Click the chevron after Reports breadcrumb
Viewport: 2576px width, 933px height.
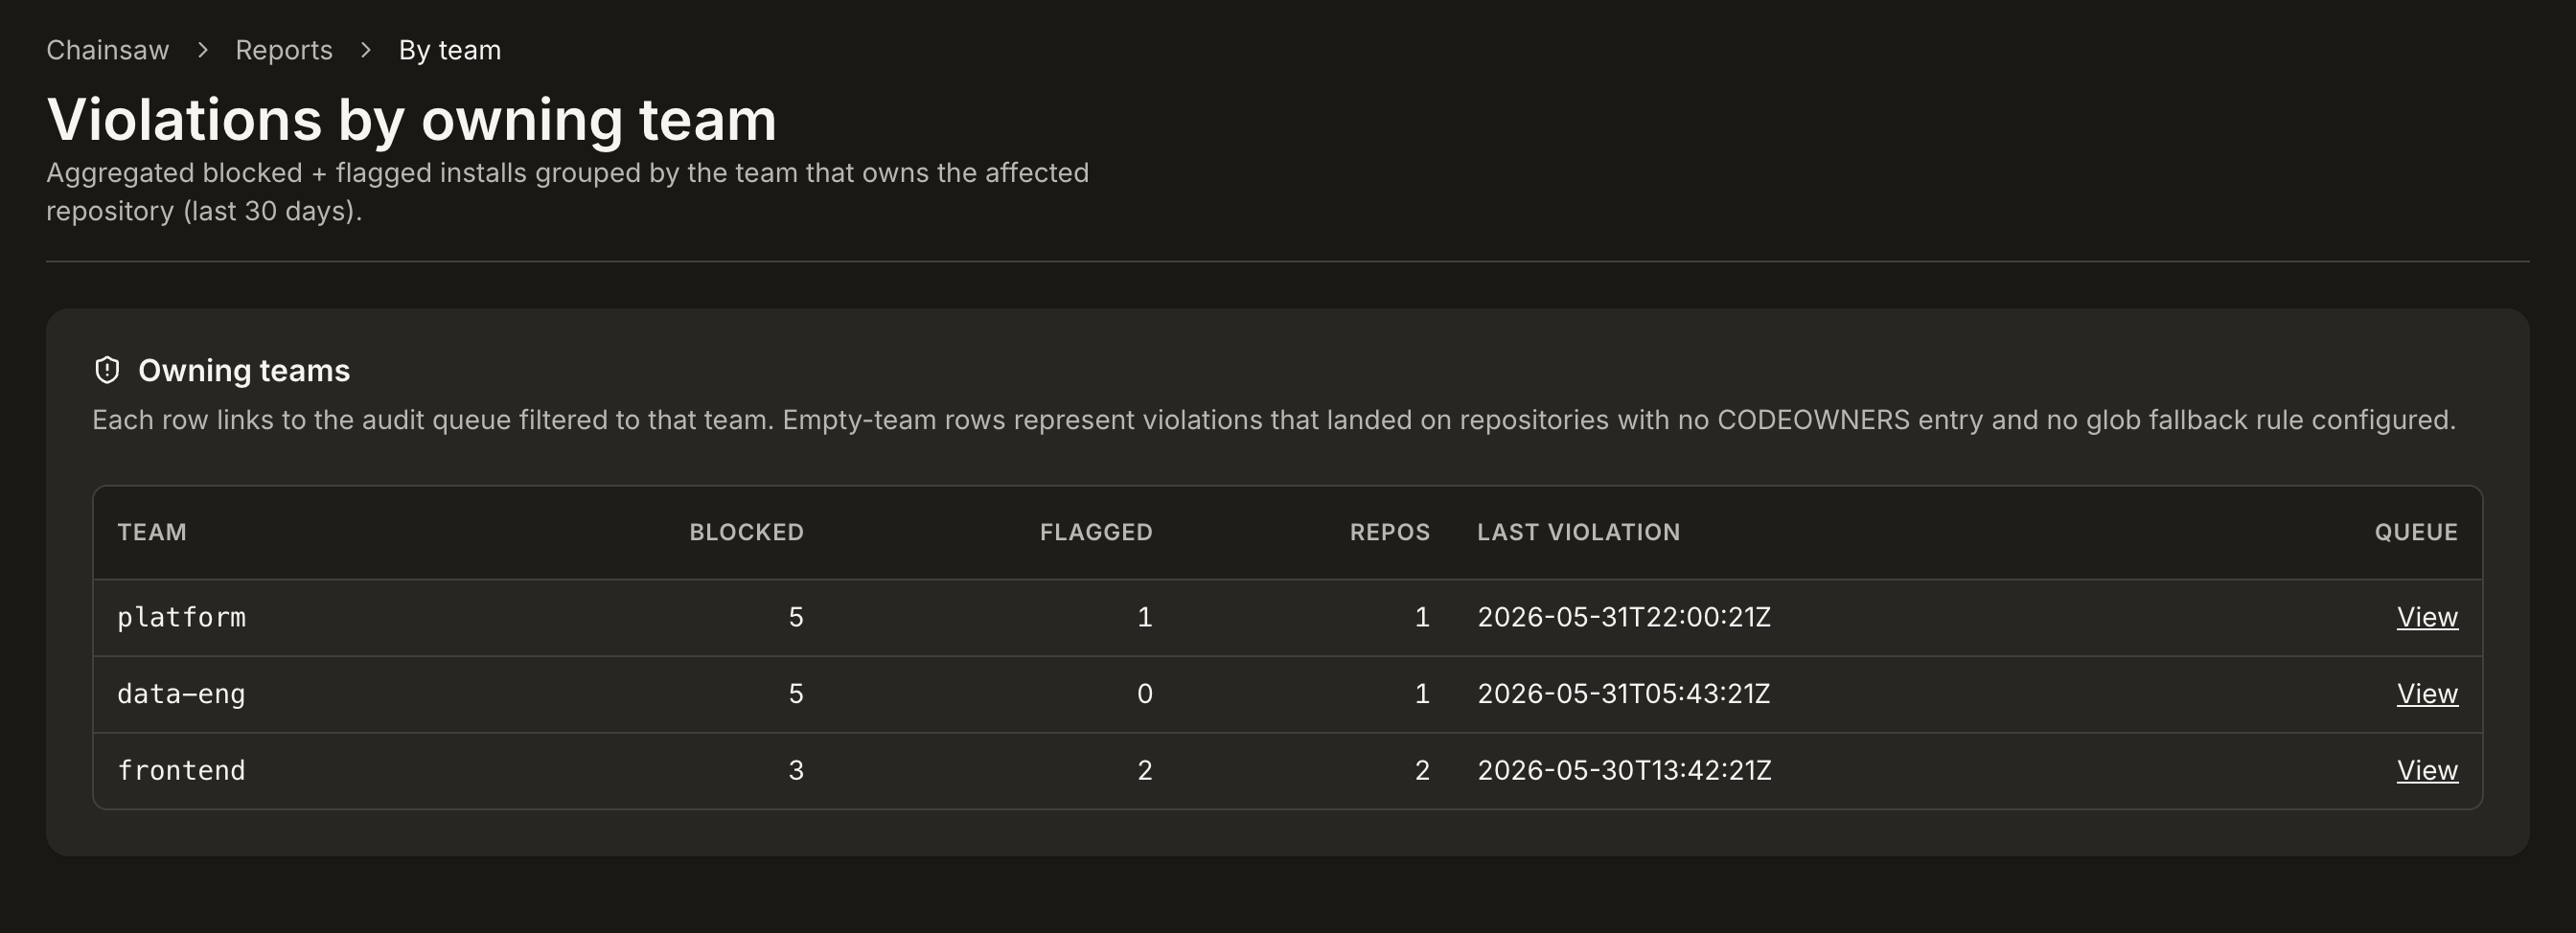[x=366, y=50]
